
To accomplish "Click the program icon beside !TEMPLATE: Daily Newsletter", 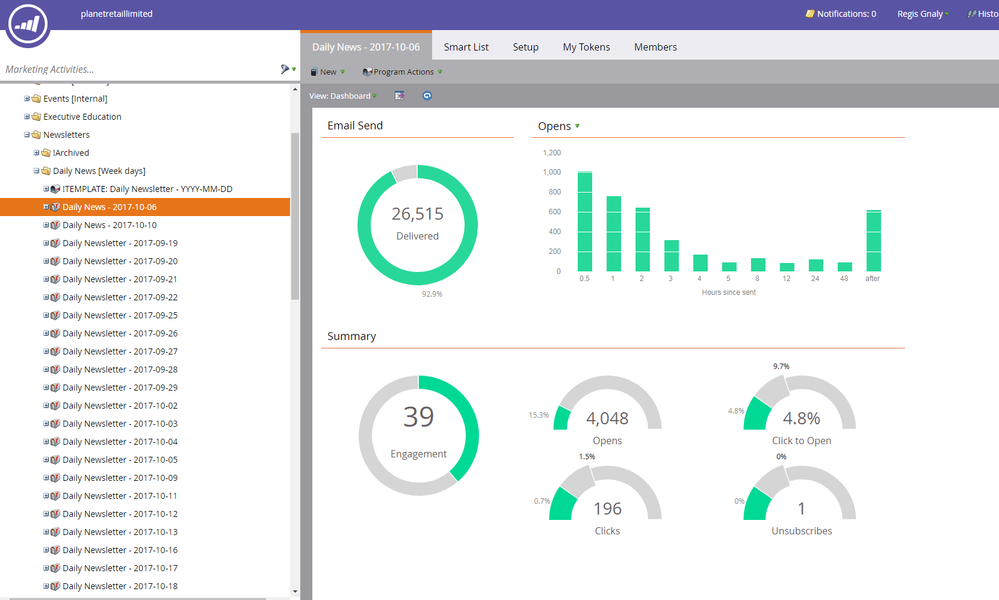I will point(55,189).
